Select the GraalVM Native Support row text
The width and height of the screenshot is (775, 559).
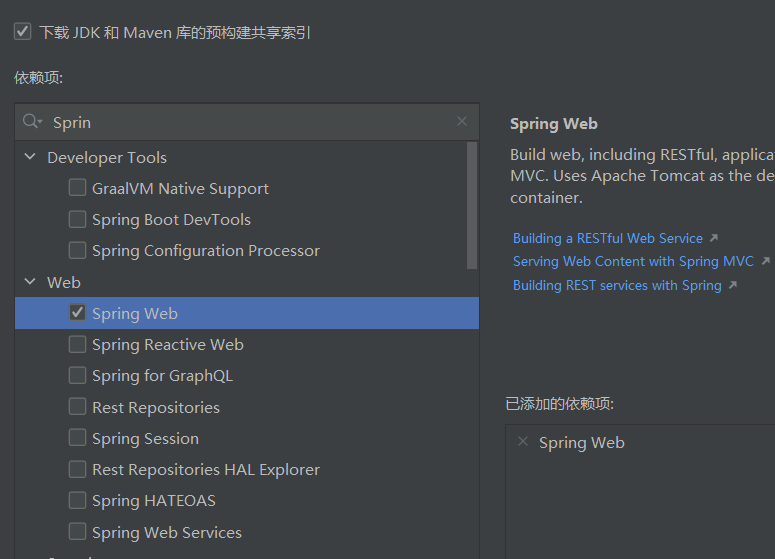click(x=180, y=189)
